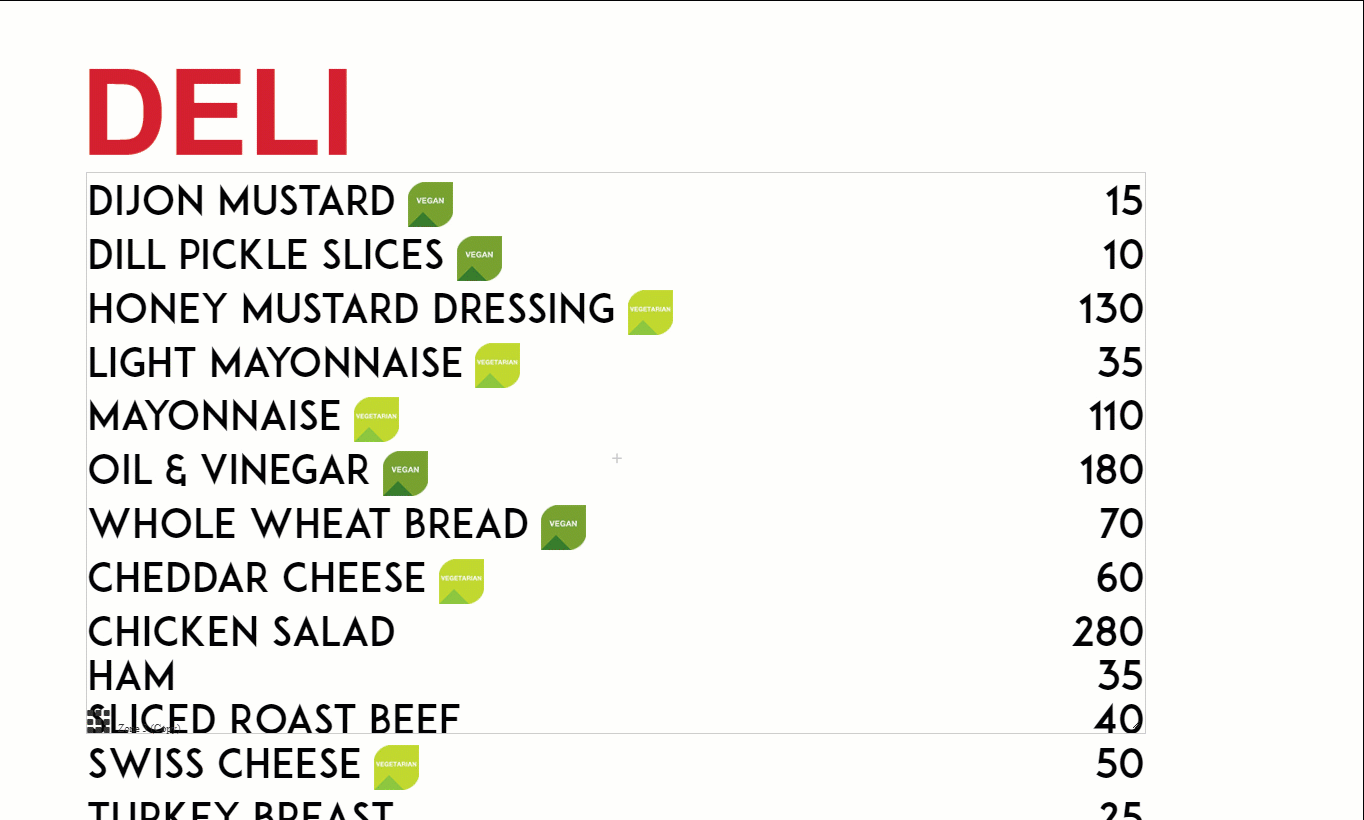Click the Sliced Roast Beef item text
This screenshot has height=820, width=1364.
(274, 718)
